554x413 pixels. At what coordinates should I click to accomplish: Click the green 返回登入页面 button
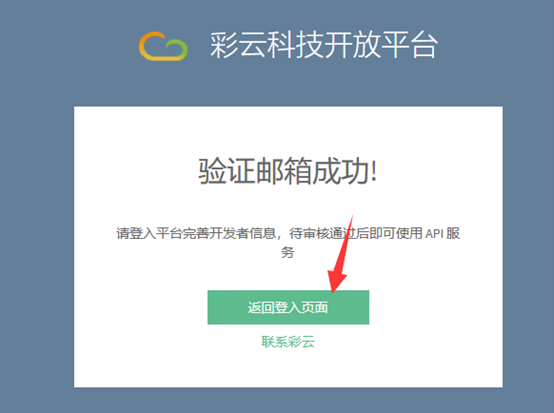click(x=288, y=307)
